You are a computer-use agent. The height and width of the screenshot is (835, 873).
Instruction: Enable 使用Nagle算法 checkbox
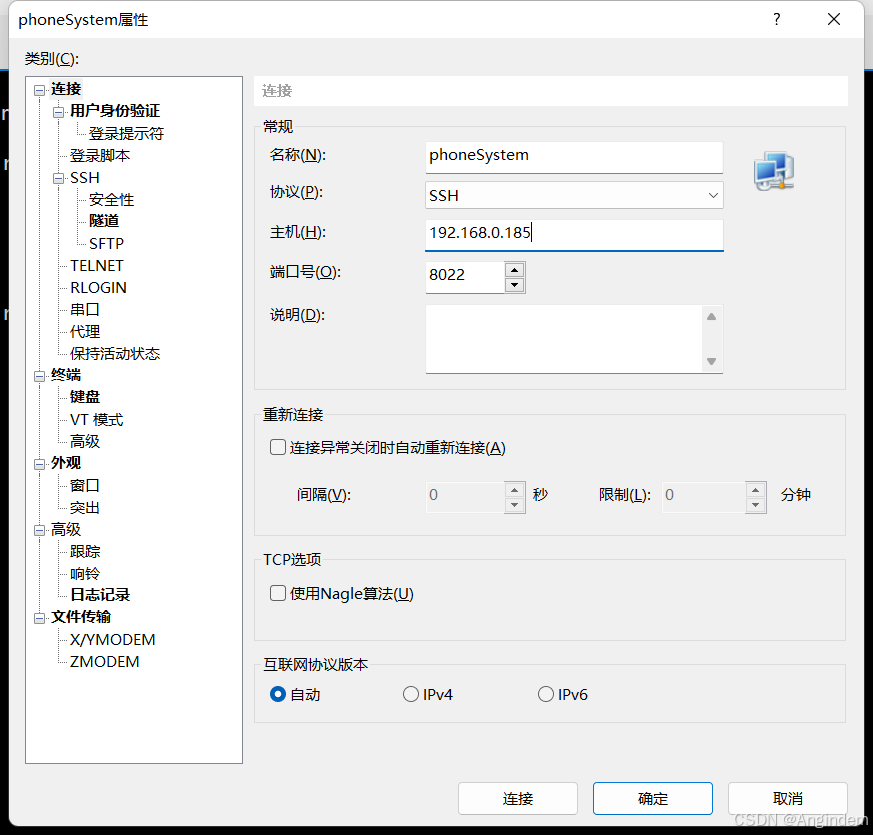pos(278,593)
